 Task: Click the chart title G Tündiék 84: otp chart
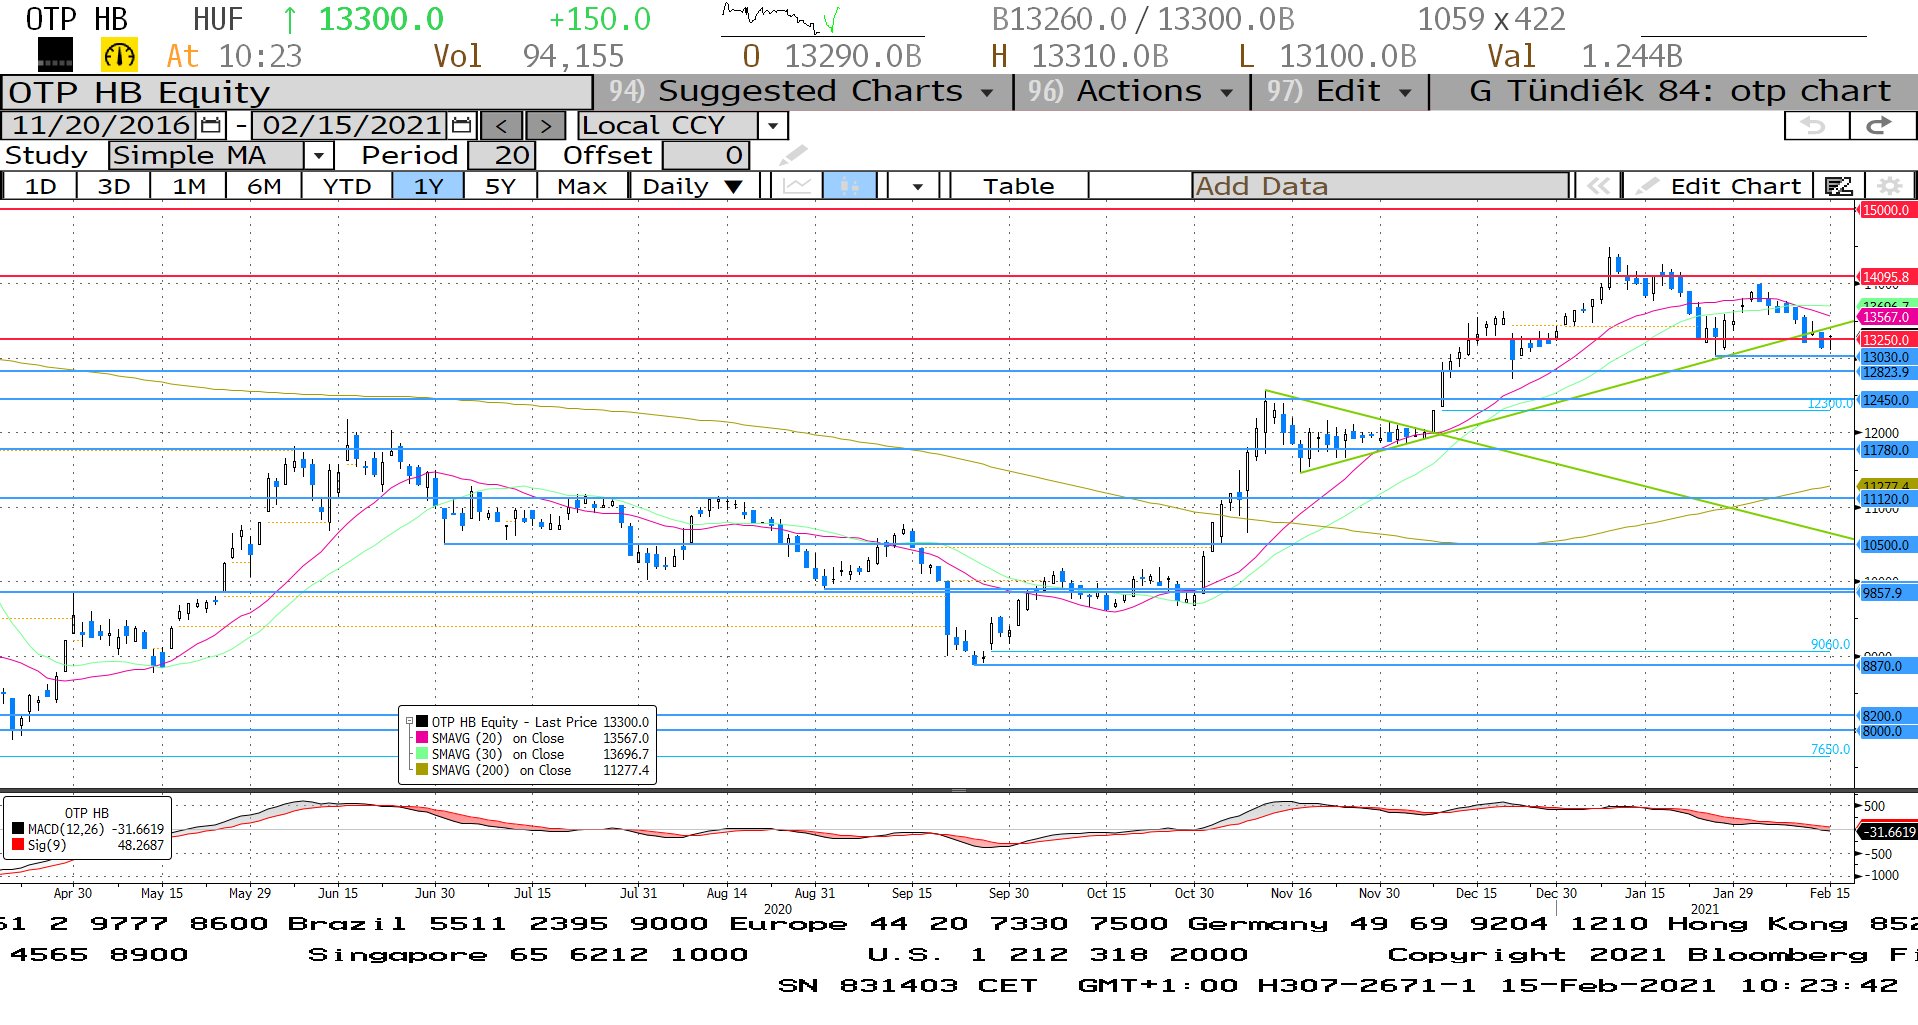[1680, 91]
